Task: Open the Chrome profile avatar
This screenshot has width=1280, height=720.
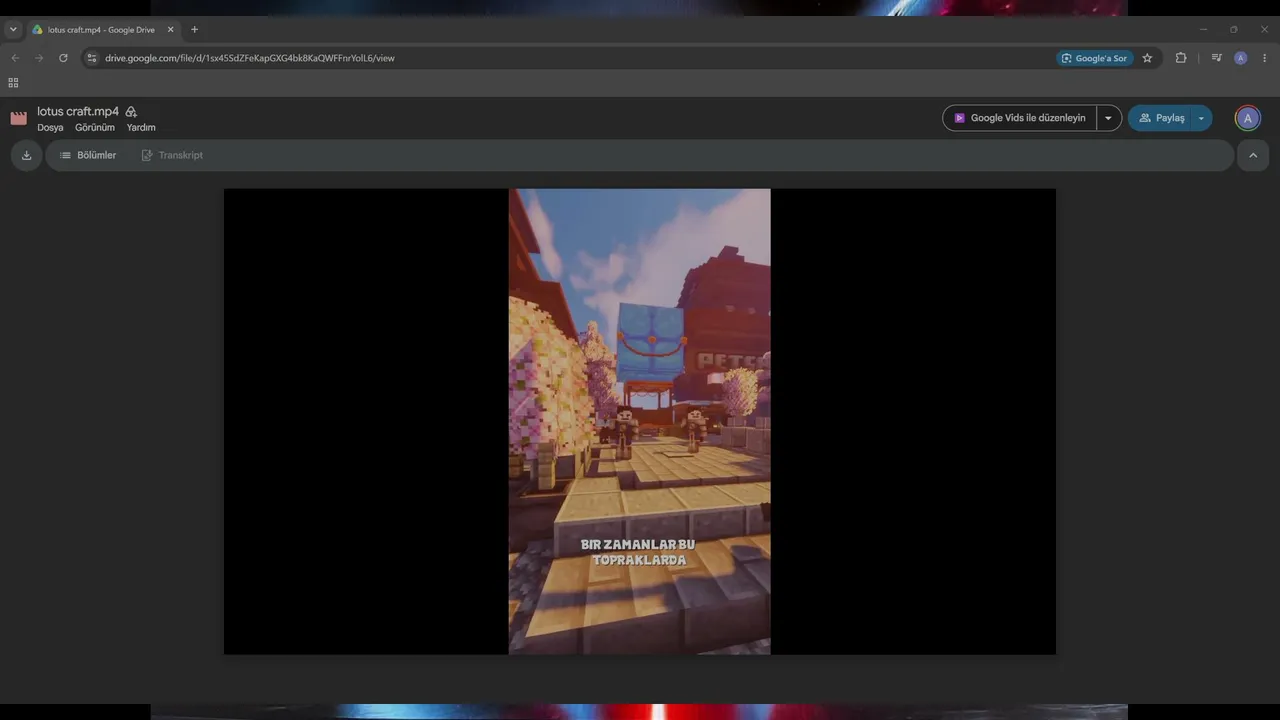Action: 1241,58
